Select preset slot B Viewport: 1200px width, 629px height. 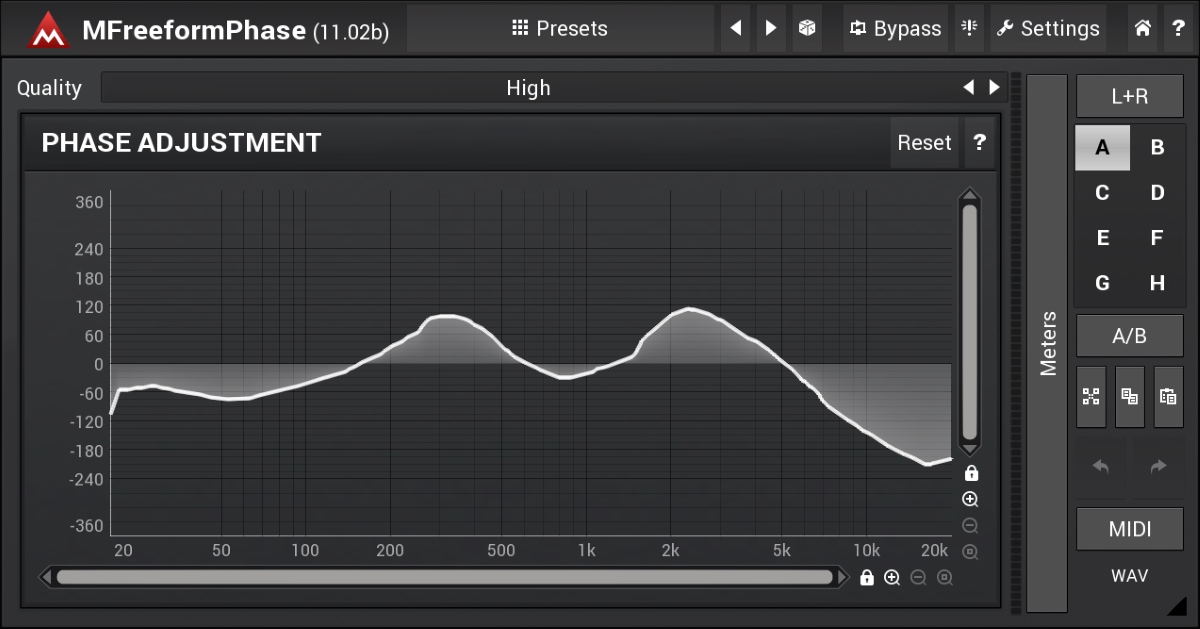pos(1157,148)
